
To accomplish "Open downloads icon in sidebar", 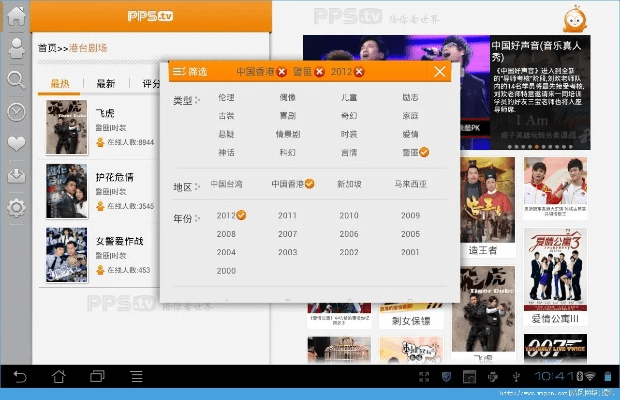I will point(16,175).
